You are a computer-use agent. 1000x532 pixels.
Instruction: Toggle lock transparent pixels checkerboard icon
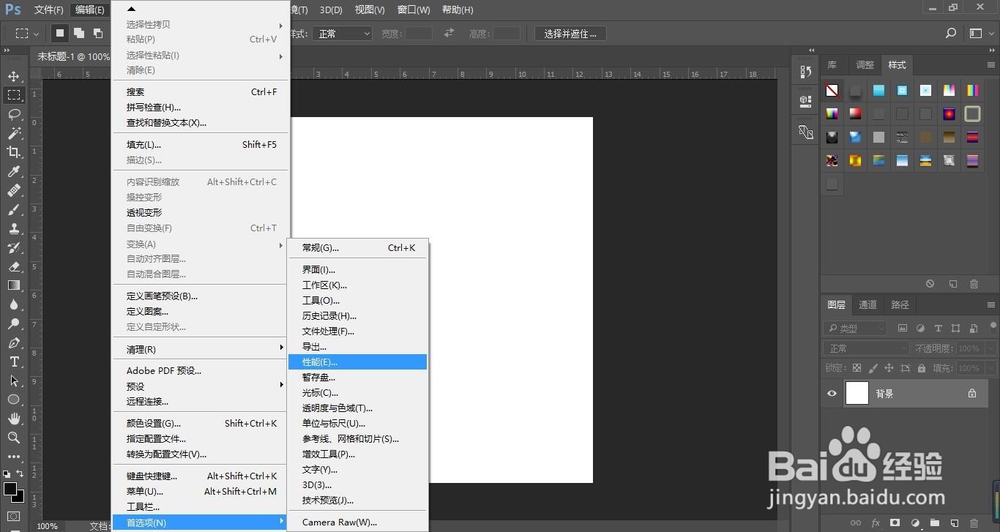857,368
